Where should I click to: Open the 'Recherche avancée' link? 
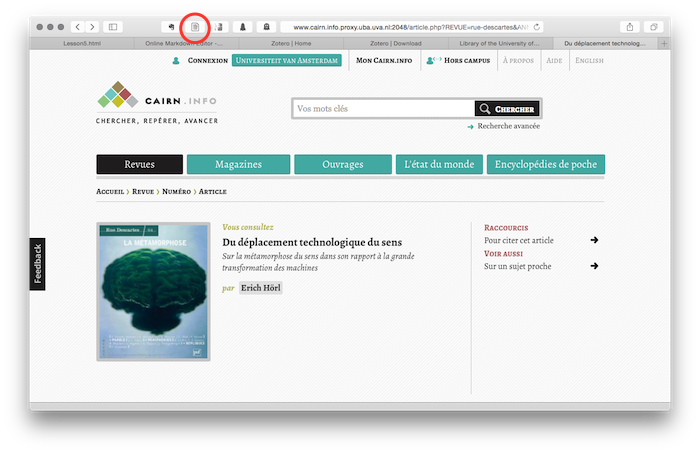pos(508,127)
